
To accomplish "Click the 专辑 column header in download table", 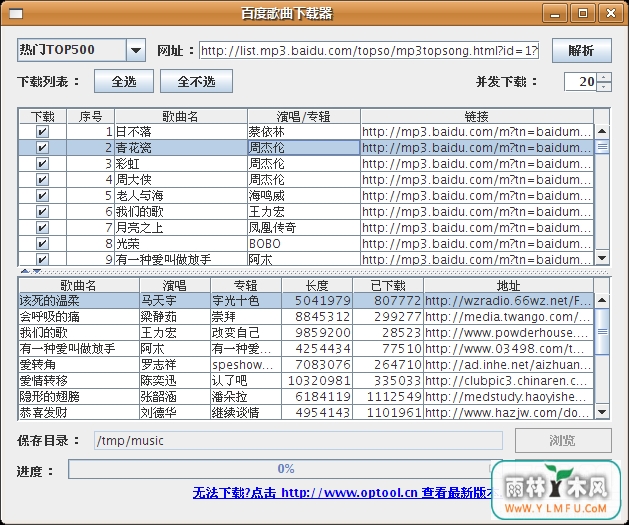I will pyautogui.click(x=246, y=286).
